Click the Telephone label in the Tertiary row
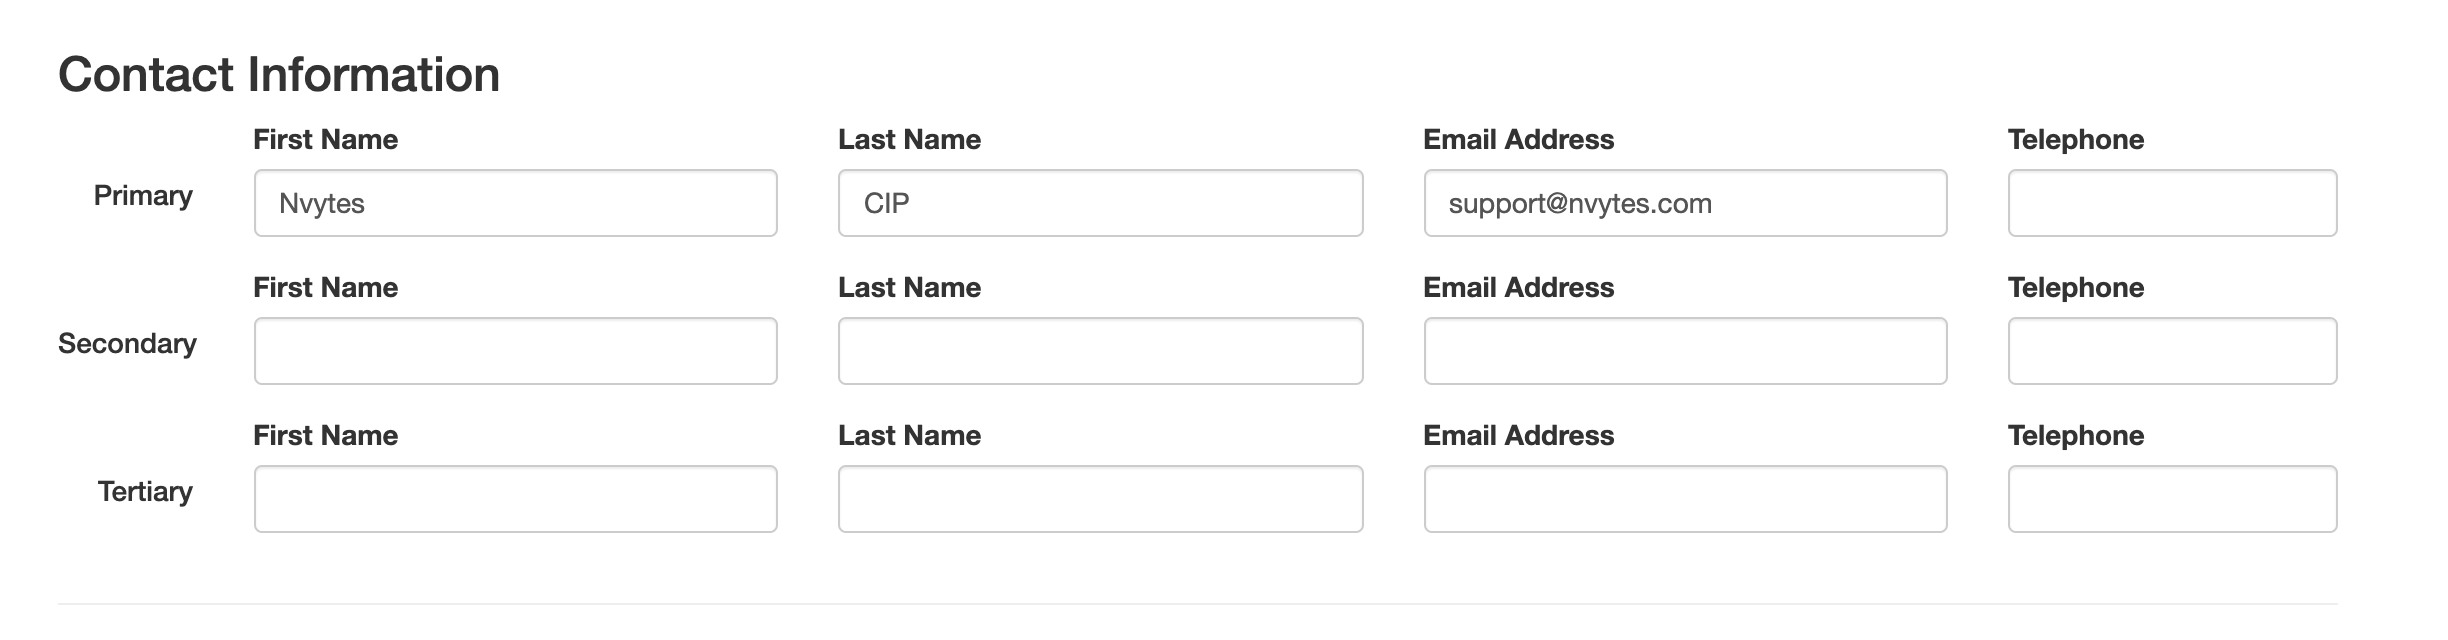This screenshot has width=2448, height=640. pos(2075,435)
